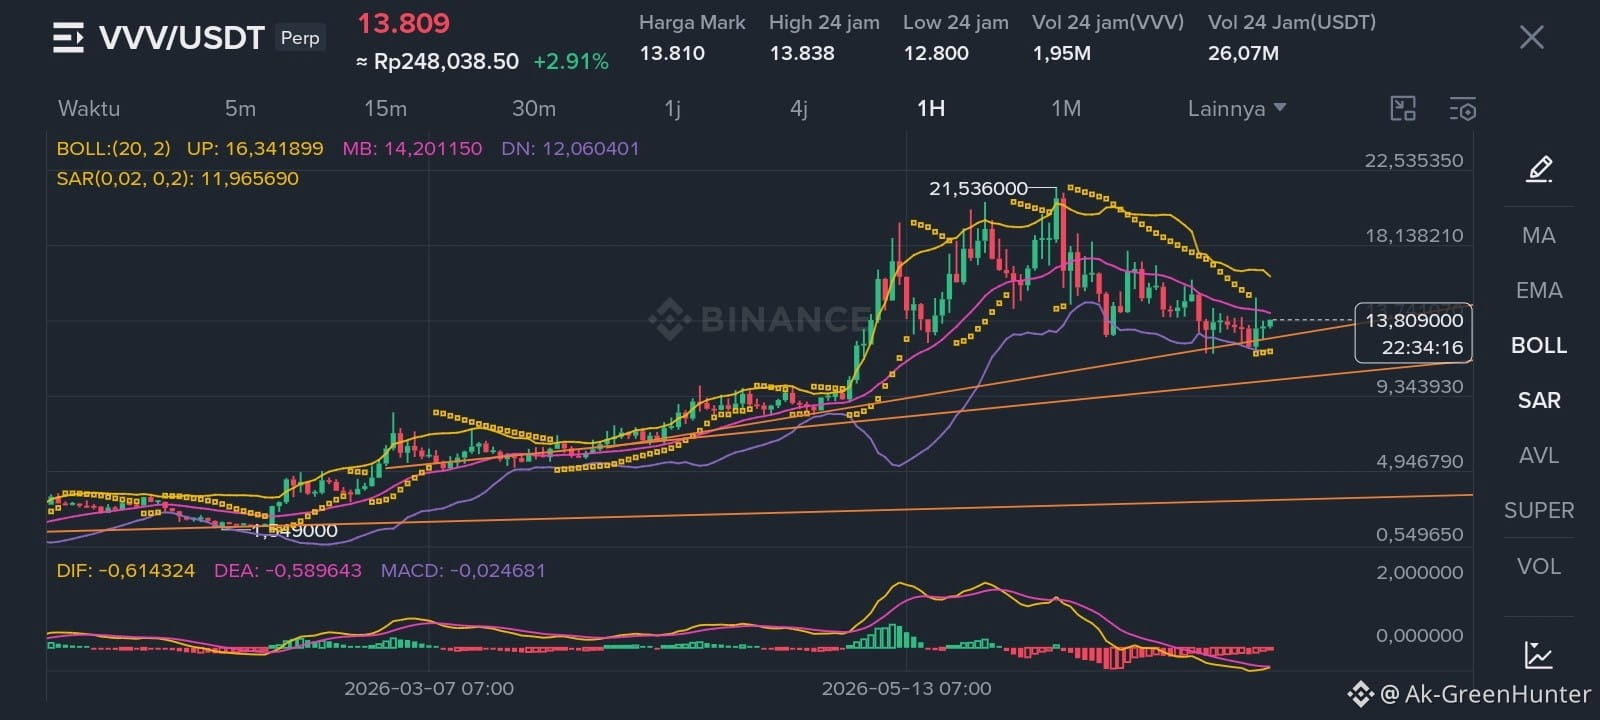
Task: Tap the current price tag 13,809000
Action: (x=1413, y=320)
